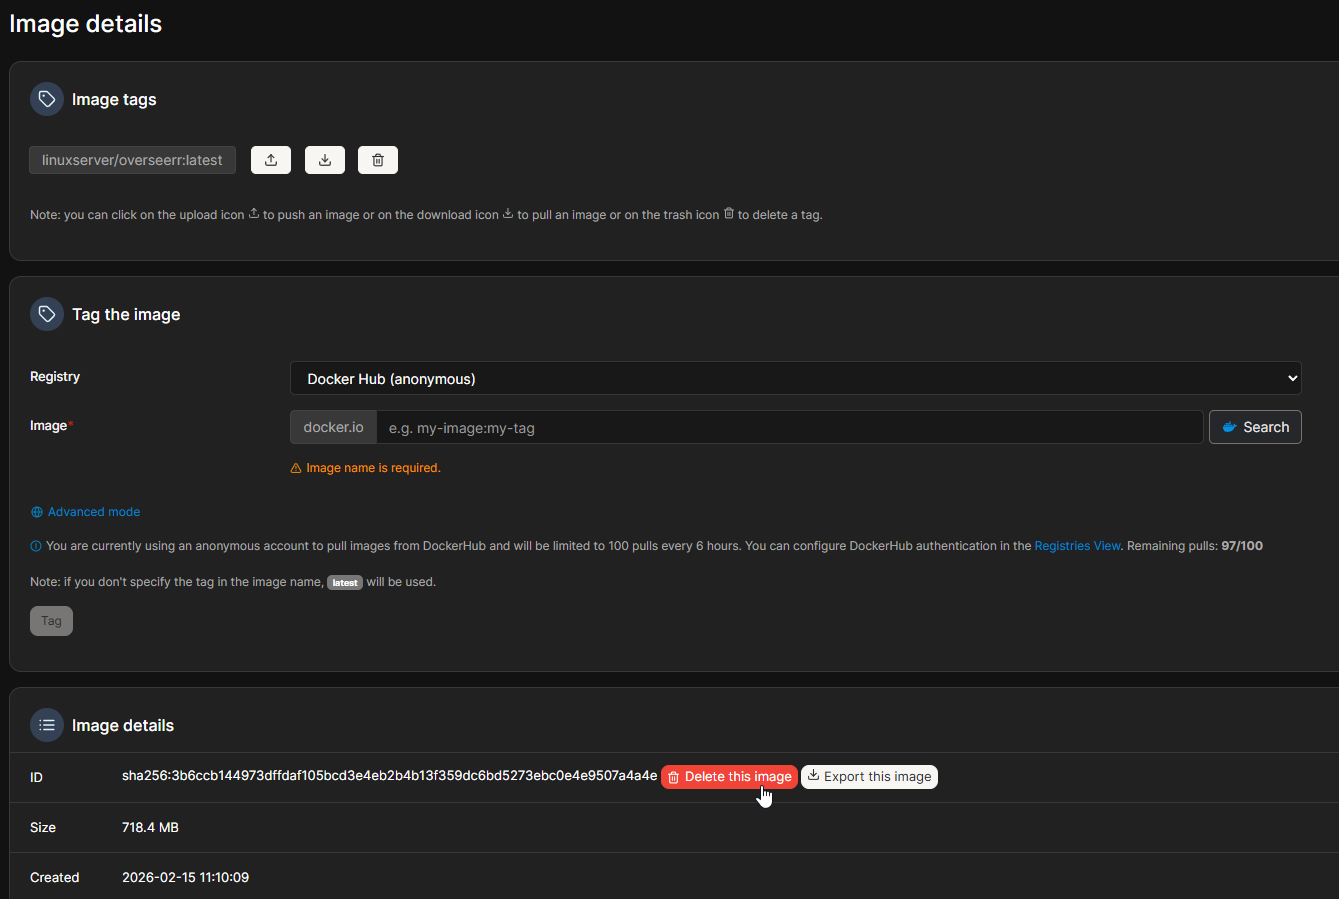Click the red "Delete this image" button
1339x899 pixels.
(x=729, y=777)
